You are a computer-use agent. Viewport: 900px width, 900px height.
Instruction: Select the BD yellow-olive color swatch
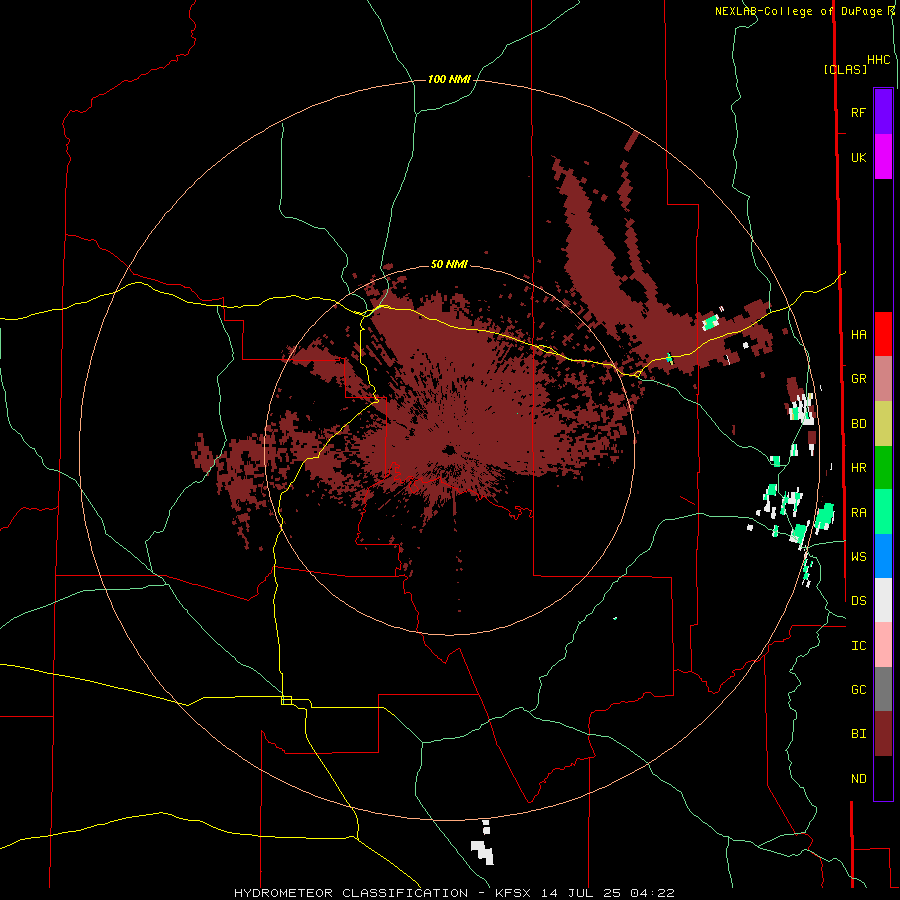click(883, 424)
